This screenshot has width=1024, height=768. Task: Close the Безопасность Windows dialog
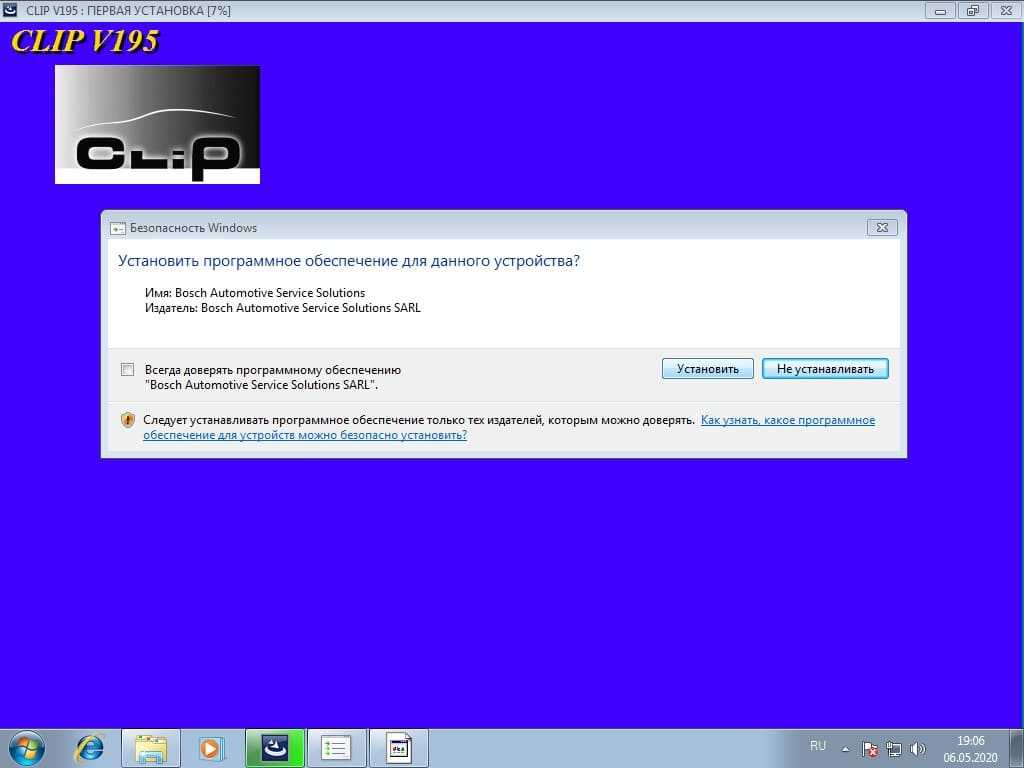click(881, 228)
